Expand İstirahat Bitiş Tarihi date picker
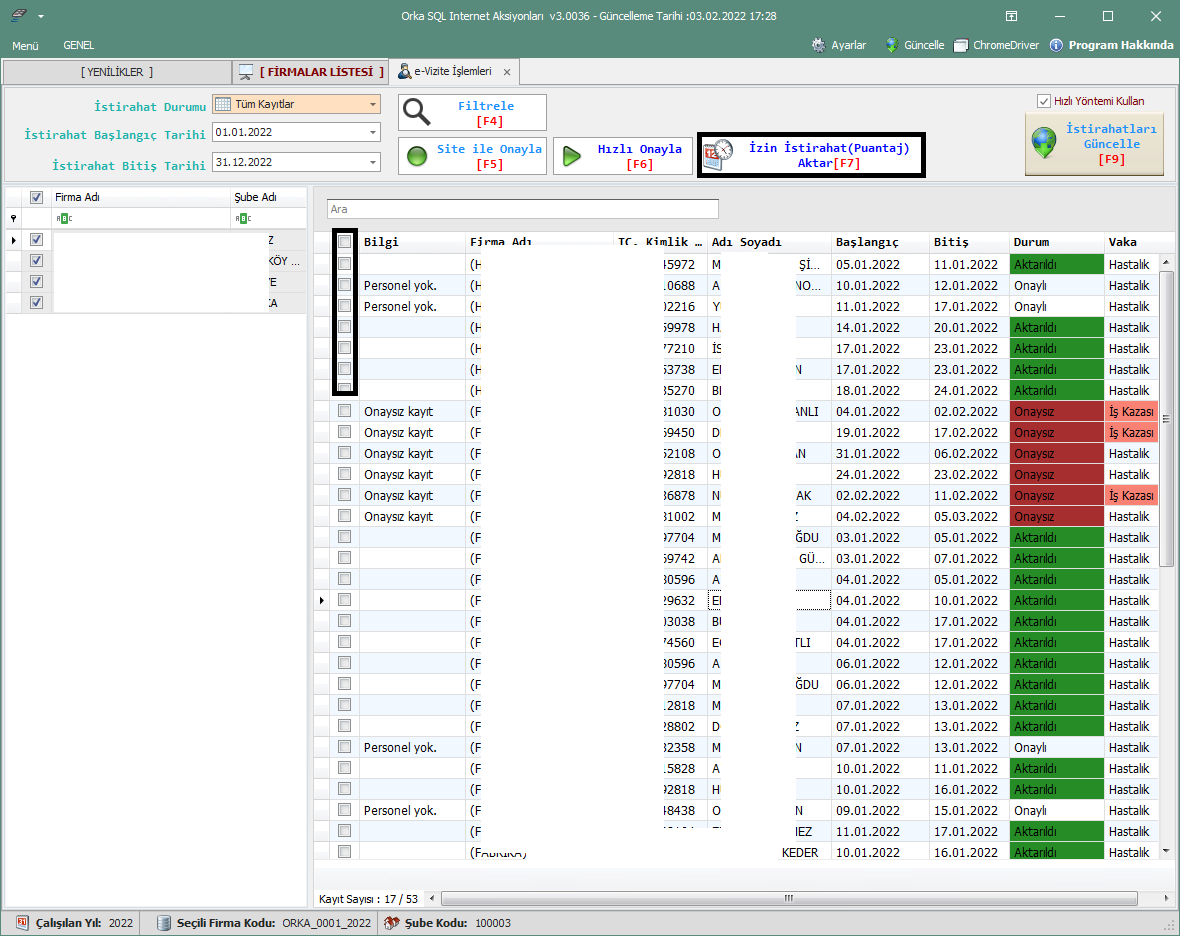 tap(373, 162)
